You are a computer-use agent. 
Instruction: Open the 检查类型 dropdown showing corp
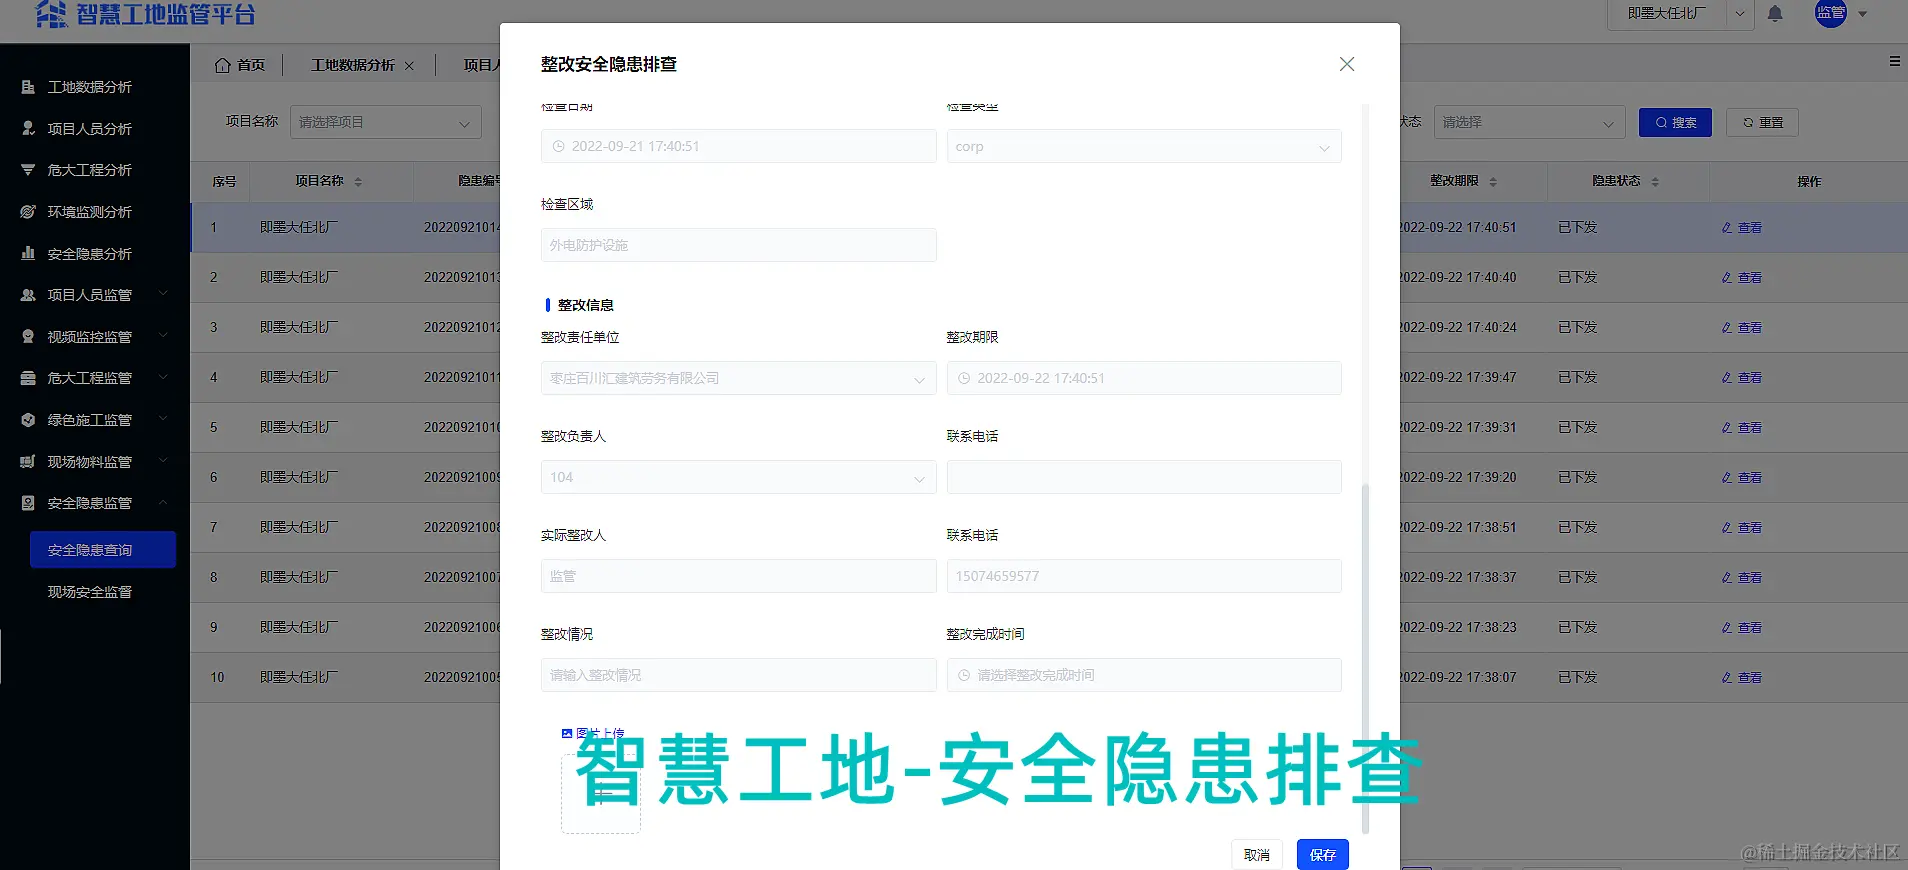(x=1144, y=146)
